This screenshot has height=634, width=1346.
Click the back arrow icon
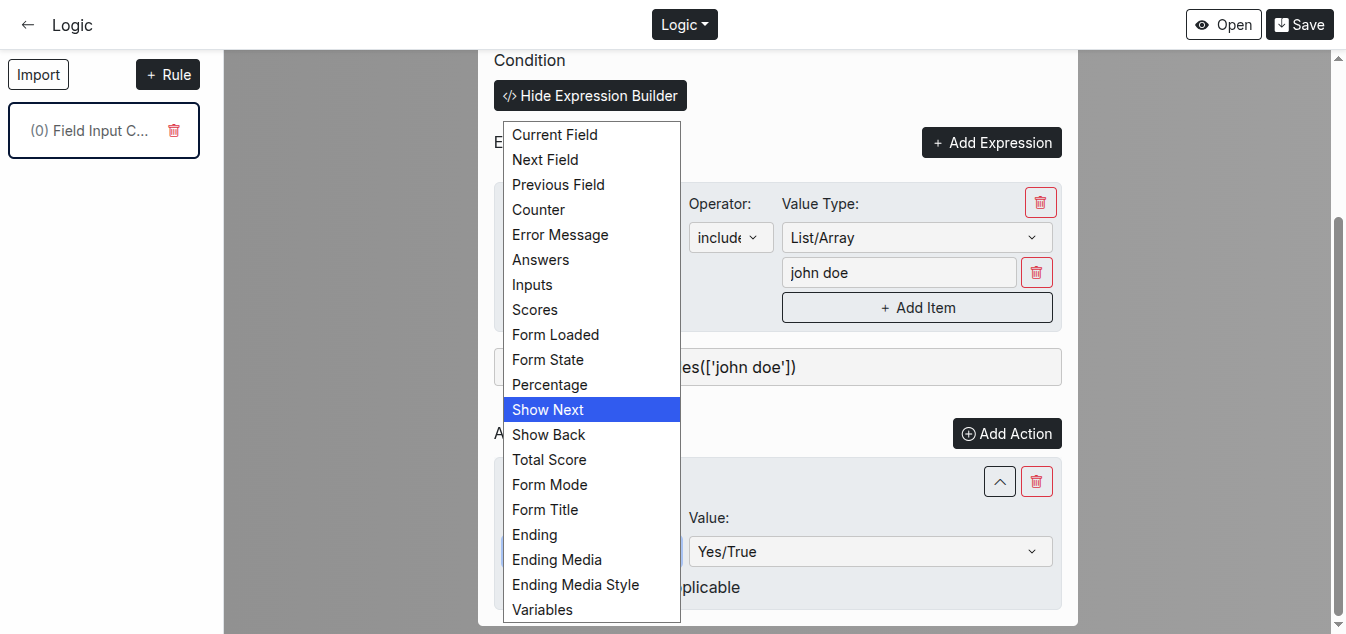(x=28, y=25)
